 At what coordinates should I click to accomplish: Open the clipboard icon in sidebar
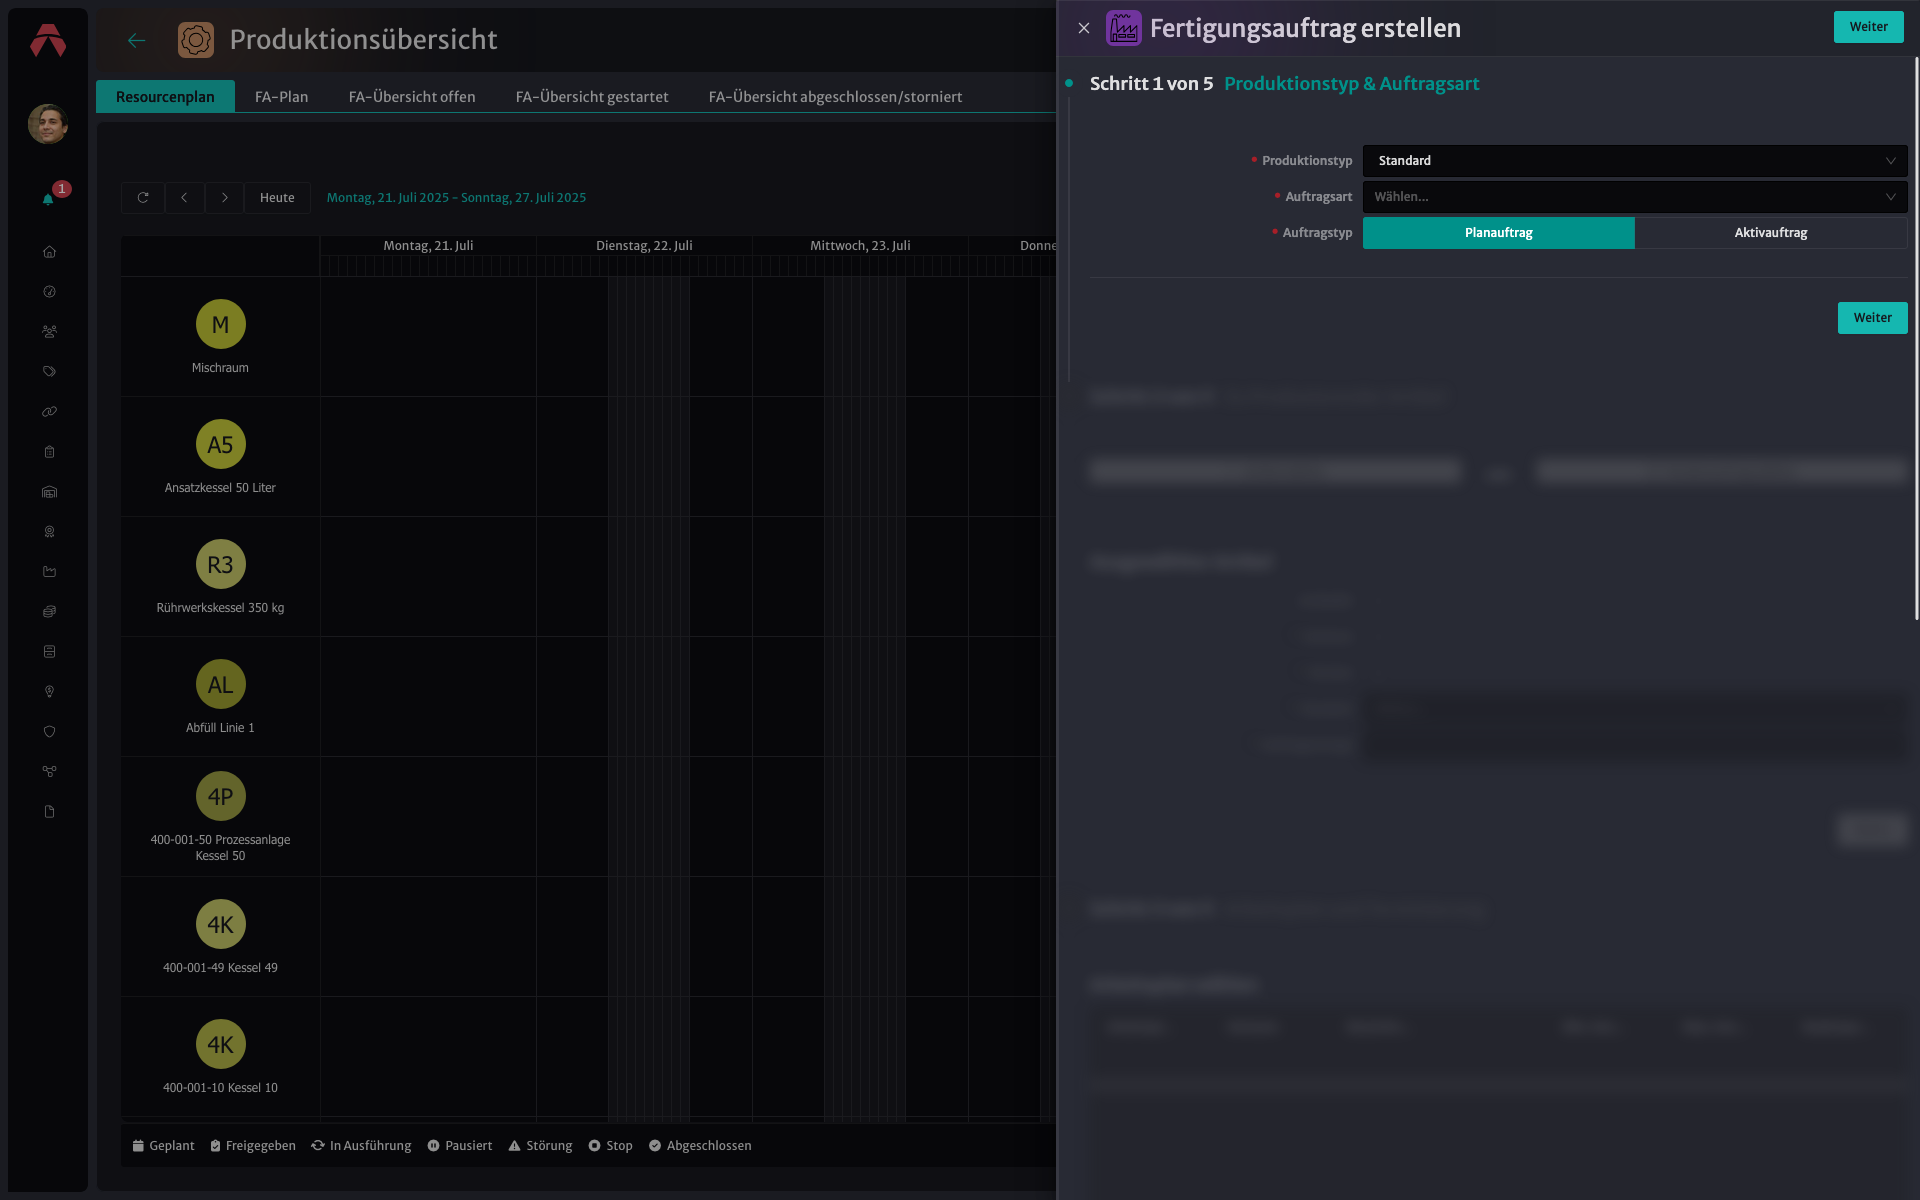point(49,452)
